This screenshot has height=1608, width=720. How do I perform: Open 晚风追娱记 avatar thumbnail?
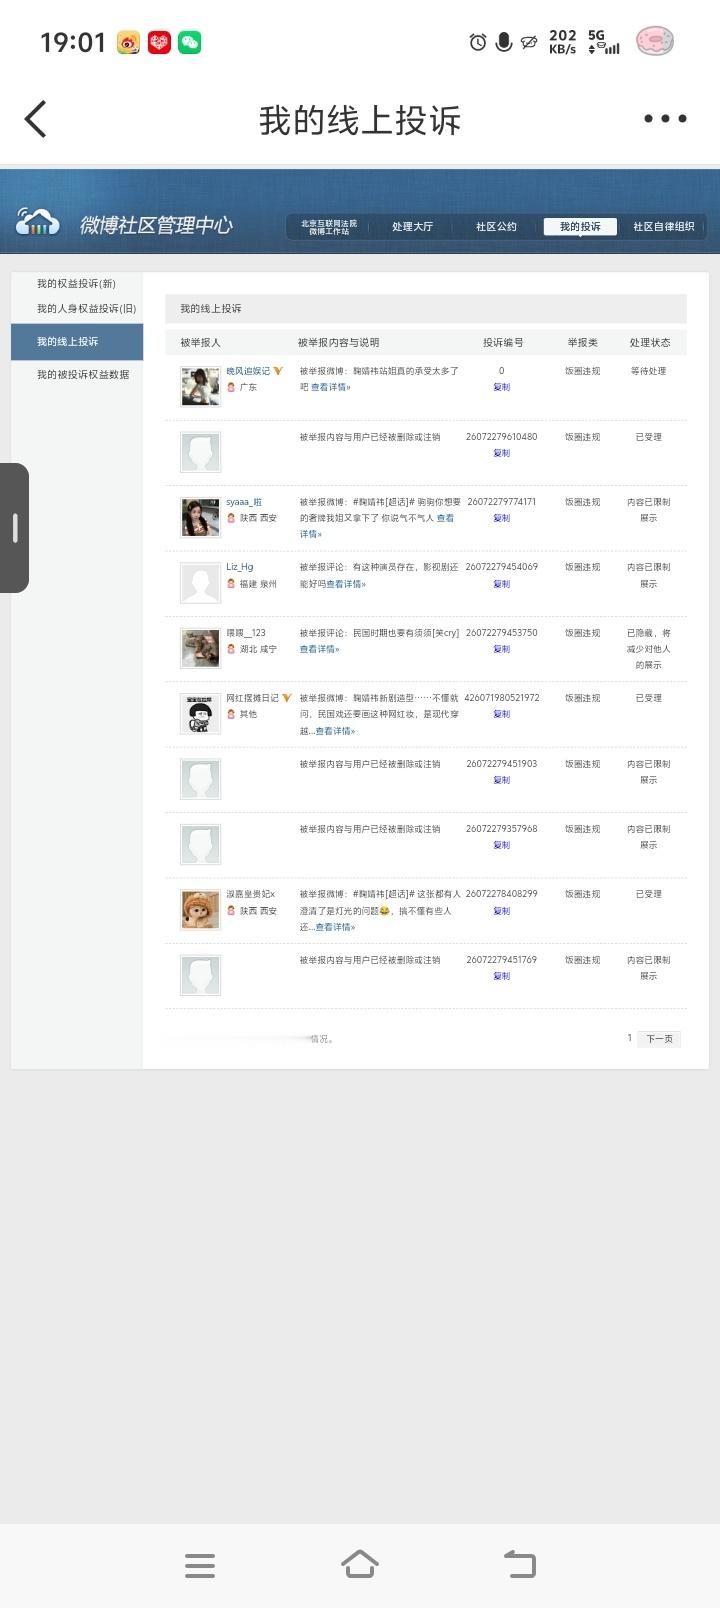click(200, 387)
